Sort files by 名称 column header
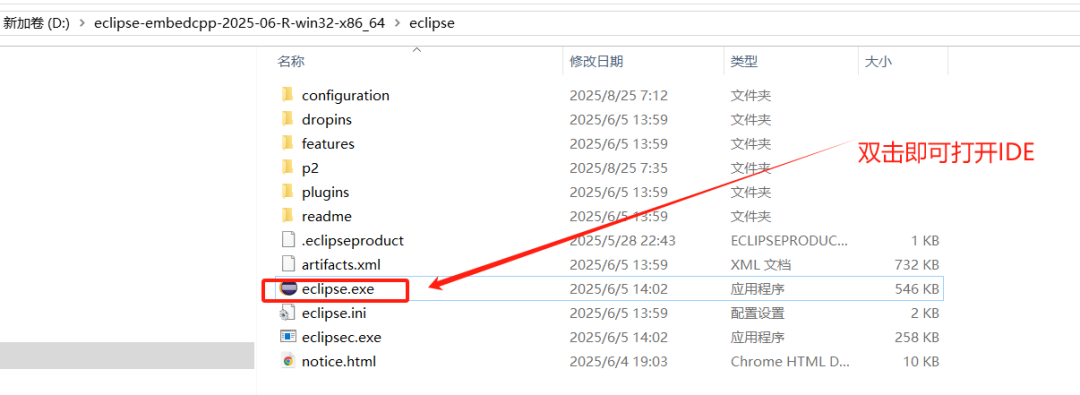This screenshot has width=1080, height=395. (x=291, y=61)
